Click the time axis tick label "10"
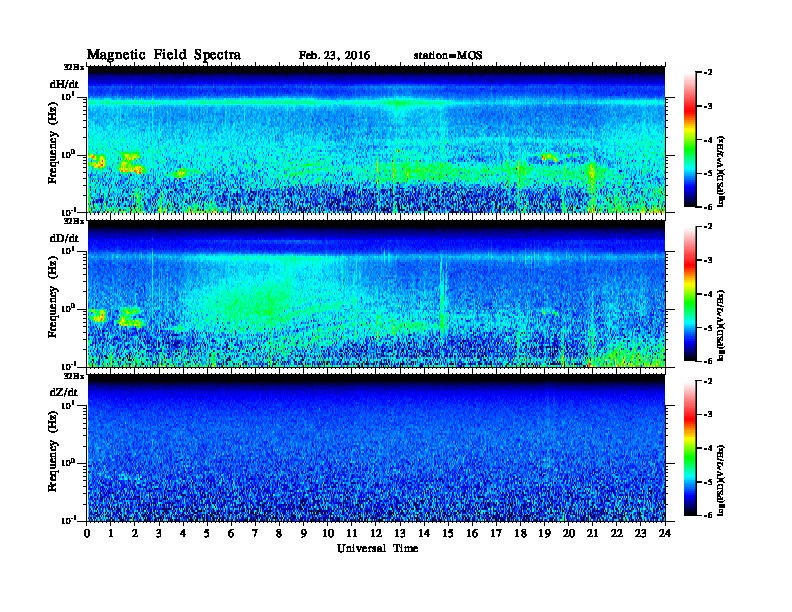The height and width of the screenshot is (612, 792). tap(328, 534)
